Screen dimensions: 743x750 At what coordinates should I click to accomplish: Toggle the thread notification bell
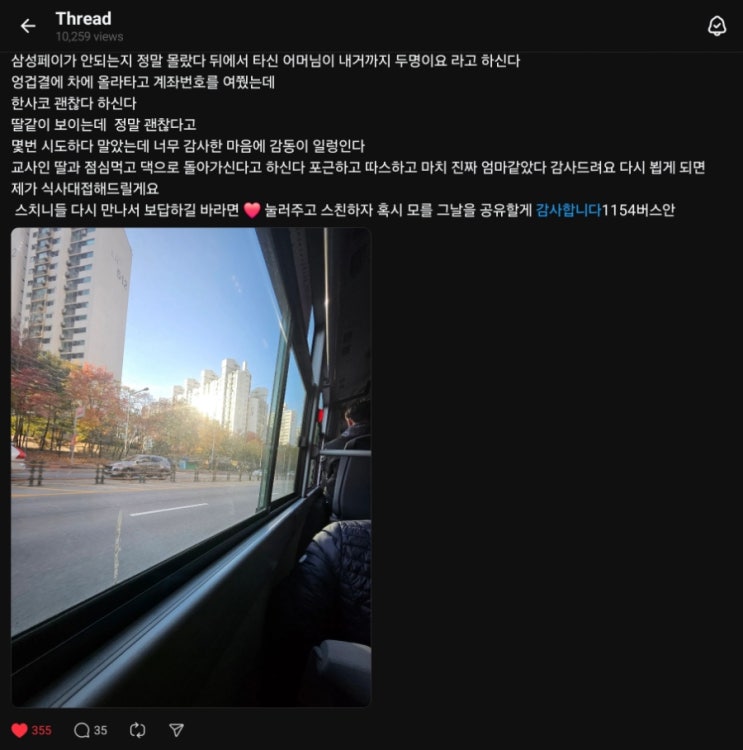coord(716,26)
